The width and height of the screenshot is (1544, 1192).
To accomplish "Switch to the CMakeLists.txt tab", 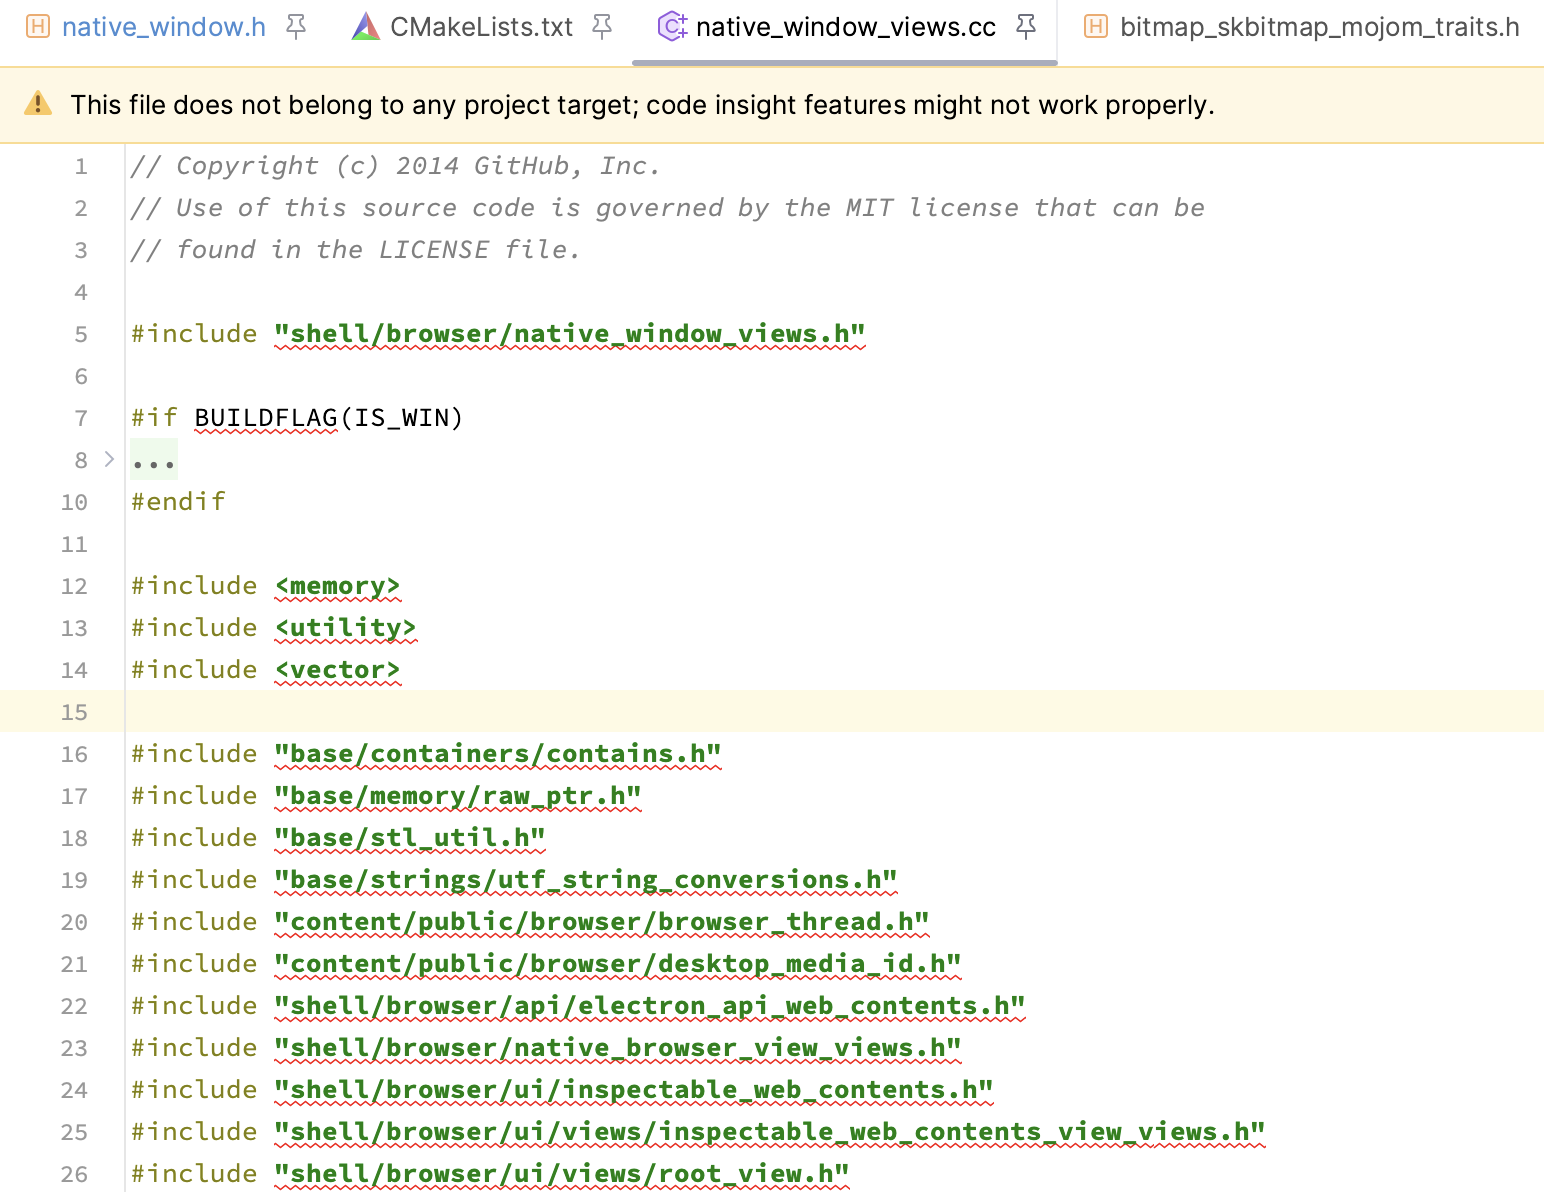I will (x=480, y=26).
